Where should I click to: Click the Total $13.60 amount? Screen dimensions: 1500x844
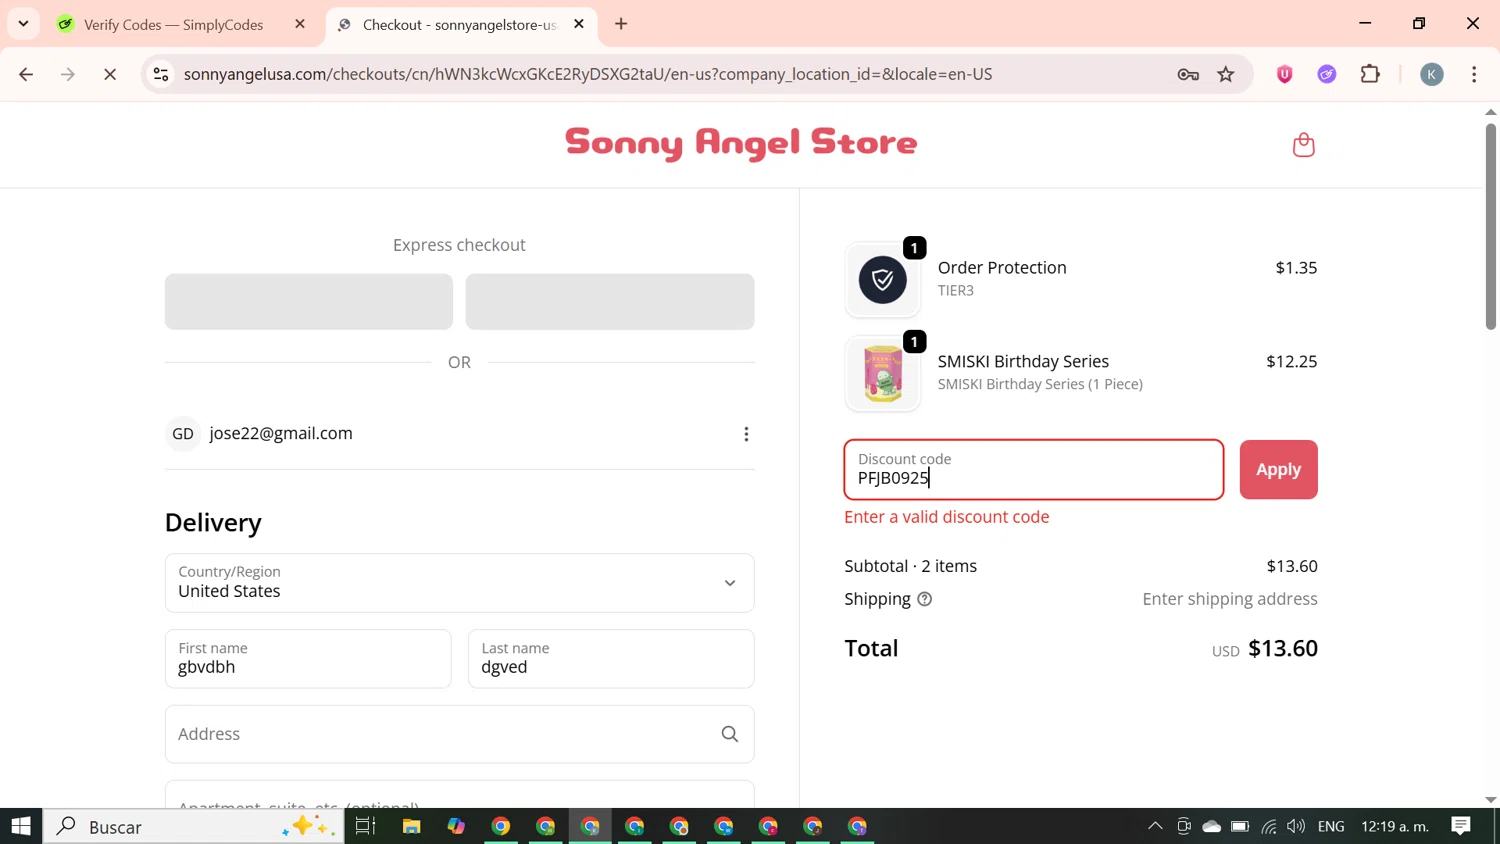(1283, 648)
